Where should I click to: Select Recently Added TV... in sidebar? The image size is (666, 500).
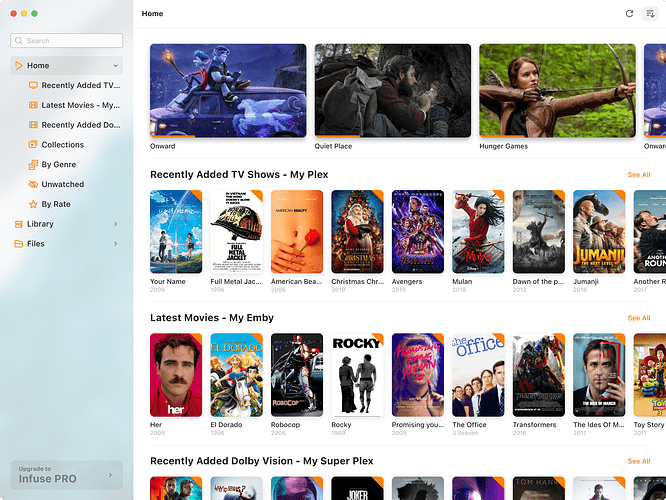81,85
